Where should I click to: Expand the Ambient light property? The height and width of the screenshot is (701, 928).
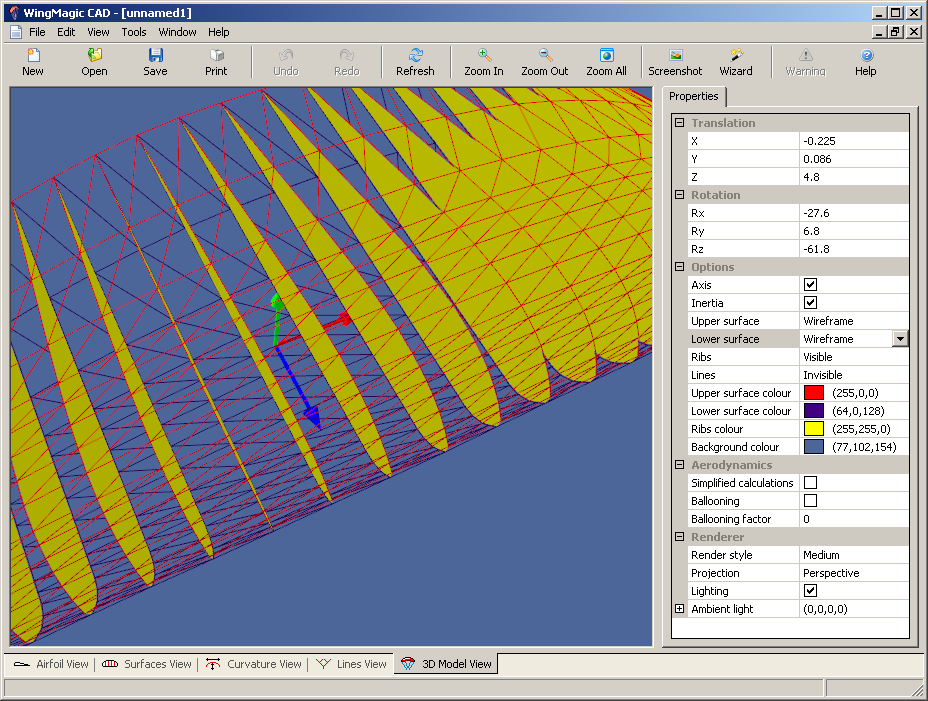[x=679, y=609]
